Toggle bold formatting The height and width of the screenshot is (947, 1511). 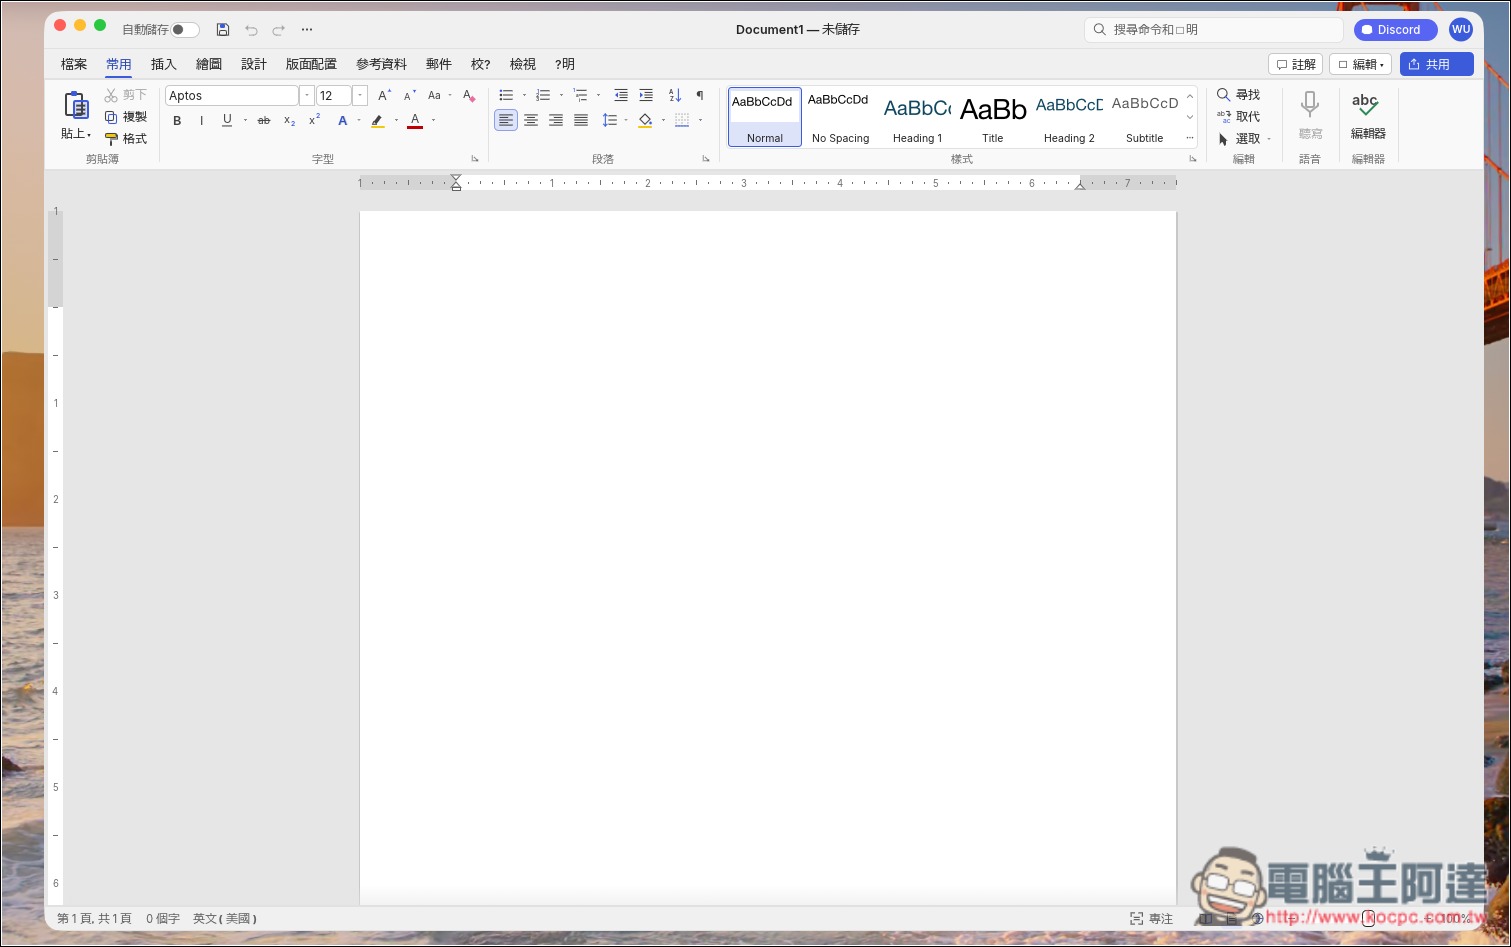coord(177,121)
